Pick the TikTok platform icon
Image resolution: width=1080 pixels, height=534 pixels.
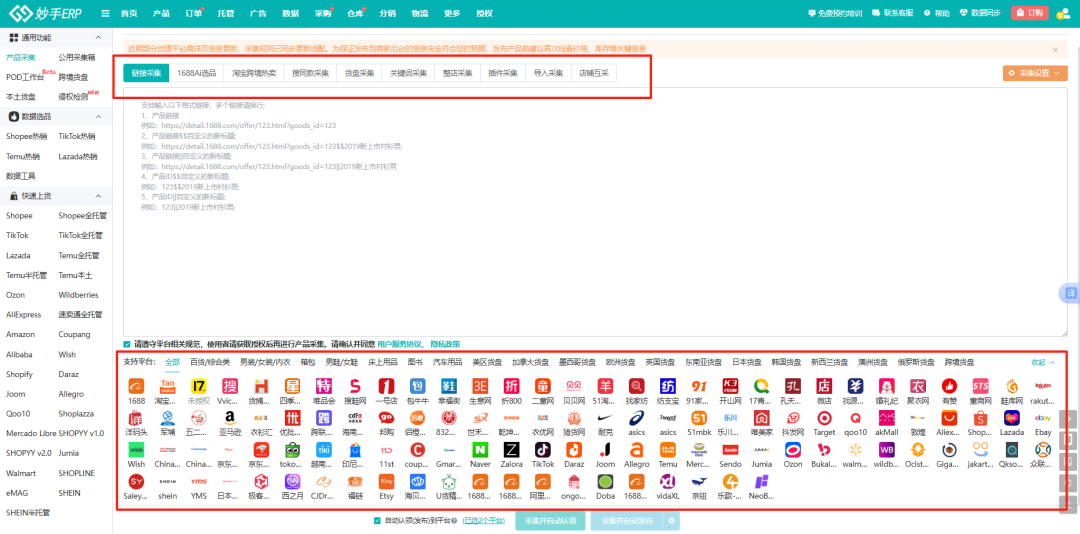(543, 450)
